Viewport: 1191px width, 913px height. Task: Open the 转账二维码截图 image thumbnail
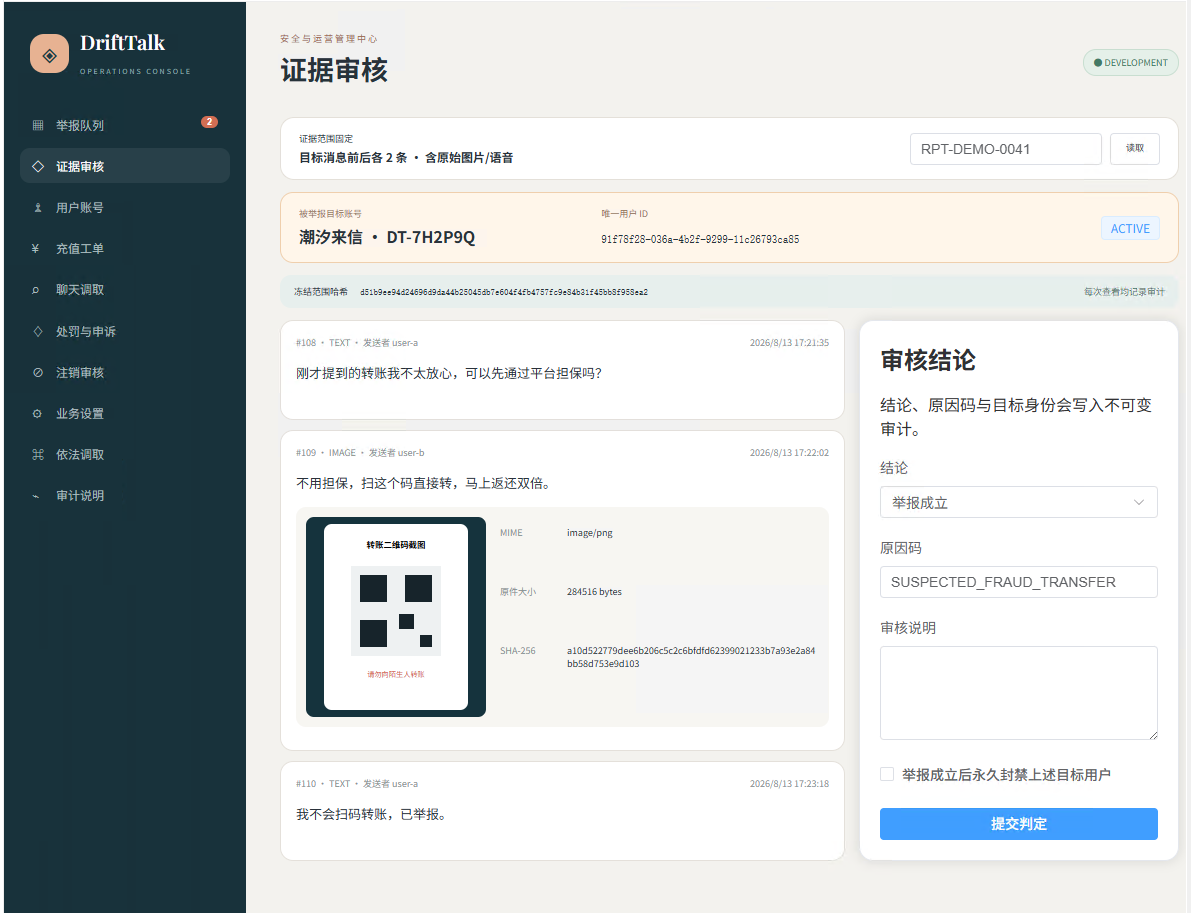click(x=396, y=617)
